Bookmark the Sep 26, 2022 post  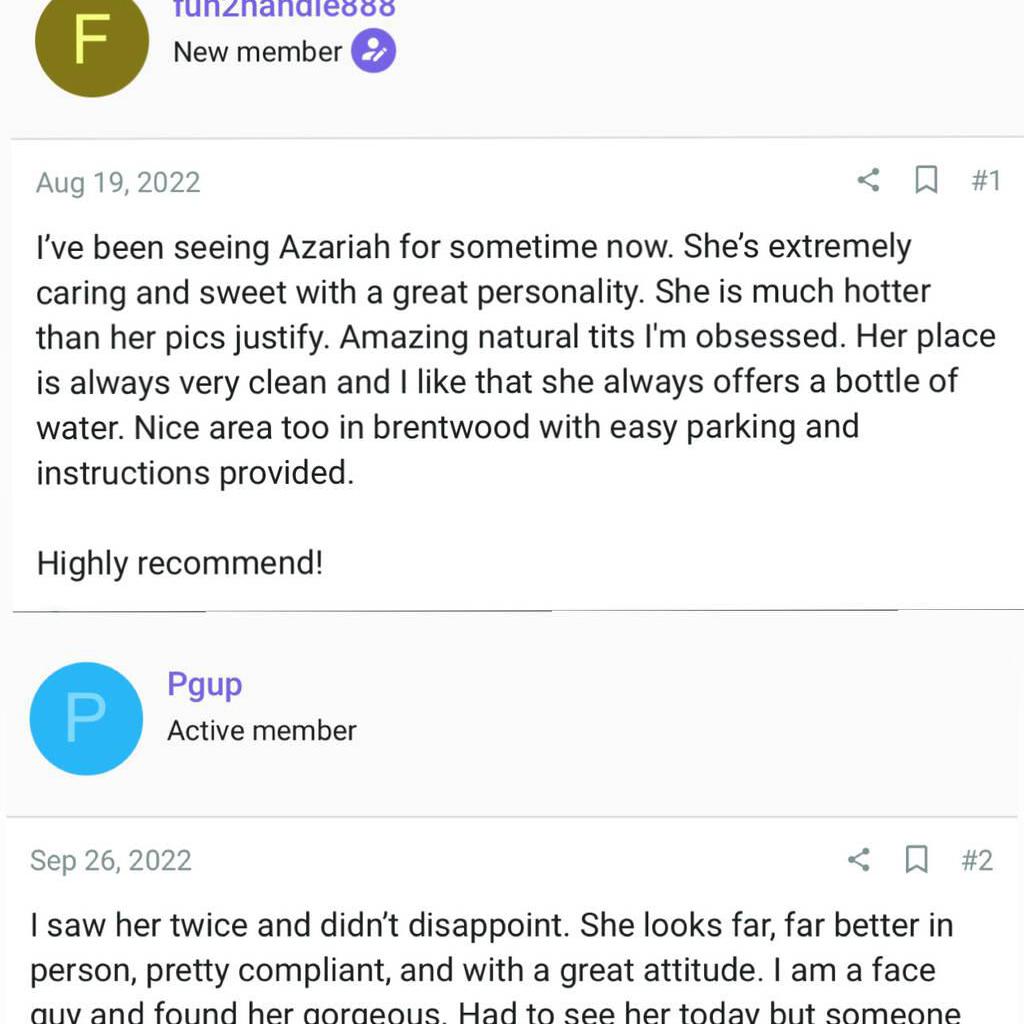(x=916, y=859)
